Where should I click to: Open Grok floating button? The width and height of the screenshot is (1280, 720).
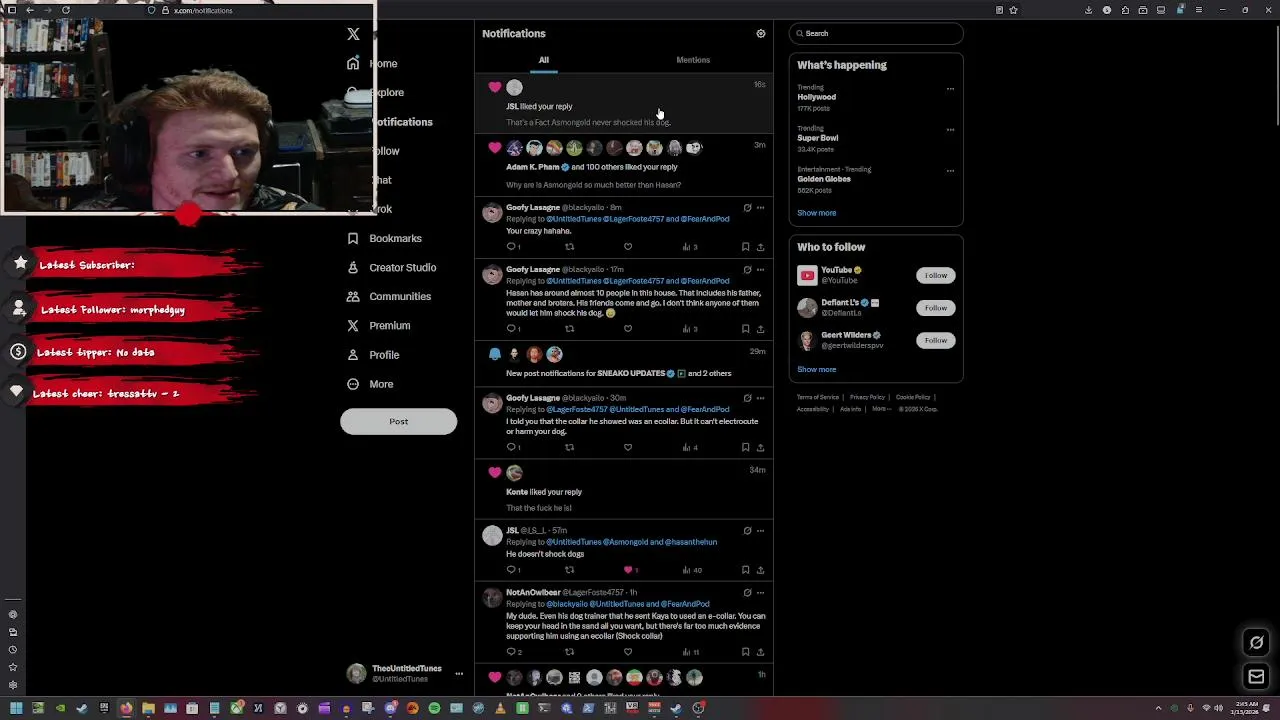(x=1257, y=643)
